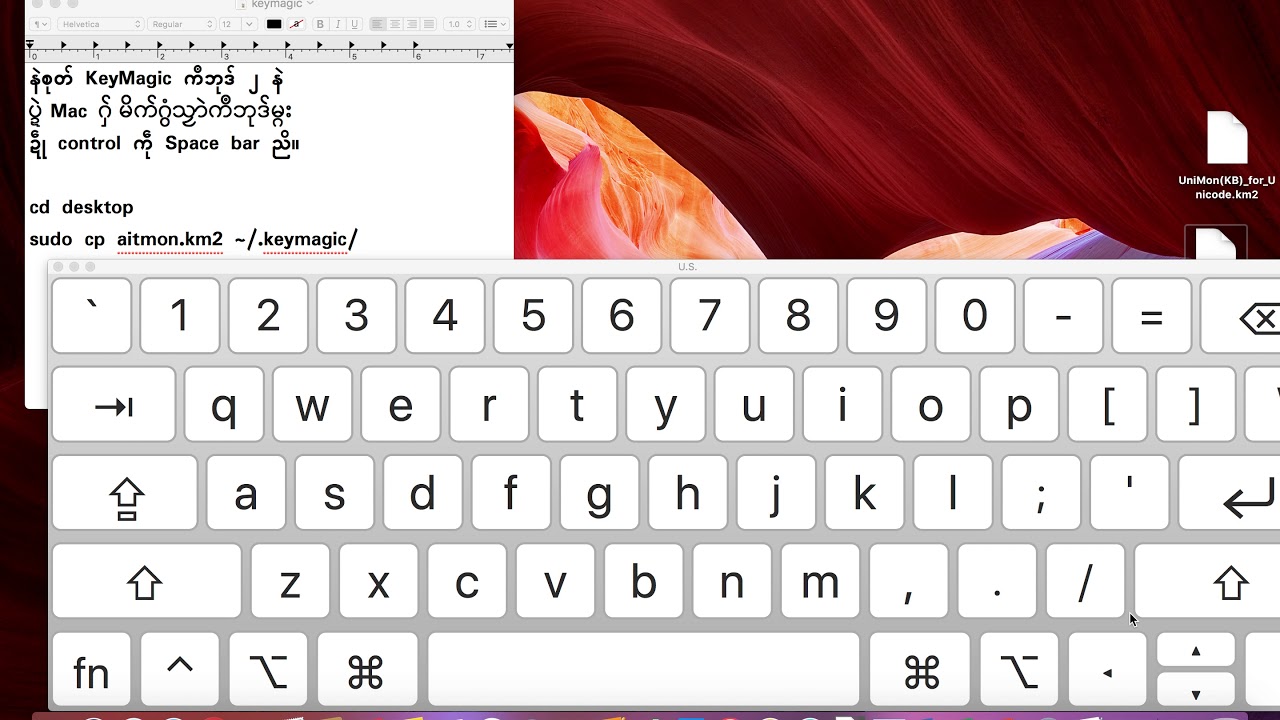
Task: Click the text 'cd desktop' in TextEdit
Action: pyautogui.click(x=81, y=207)
